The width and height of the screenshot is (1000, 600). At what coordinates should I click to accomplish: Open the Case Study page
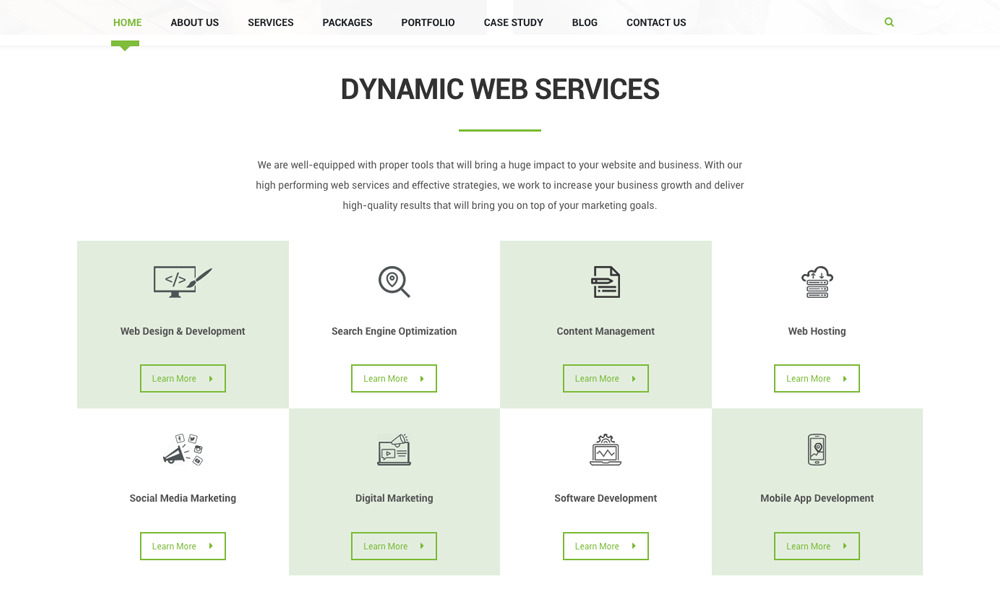[513, 22]
